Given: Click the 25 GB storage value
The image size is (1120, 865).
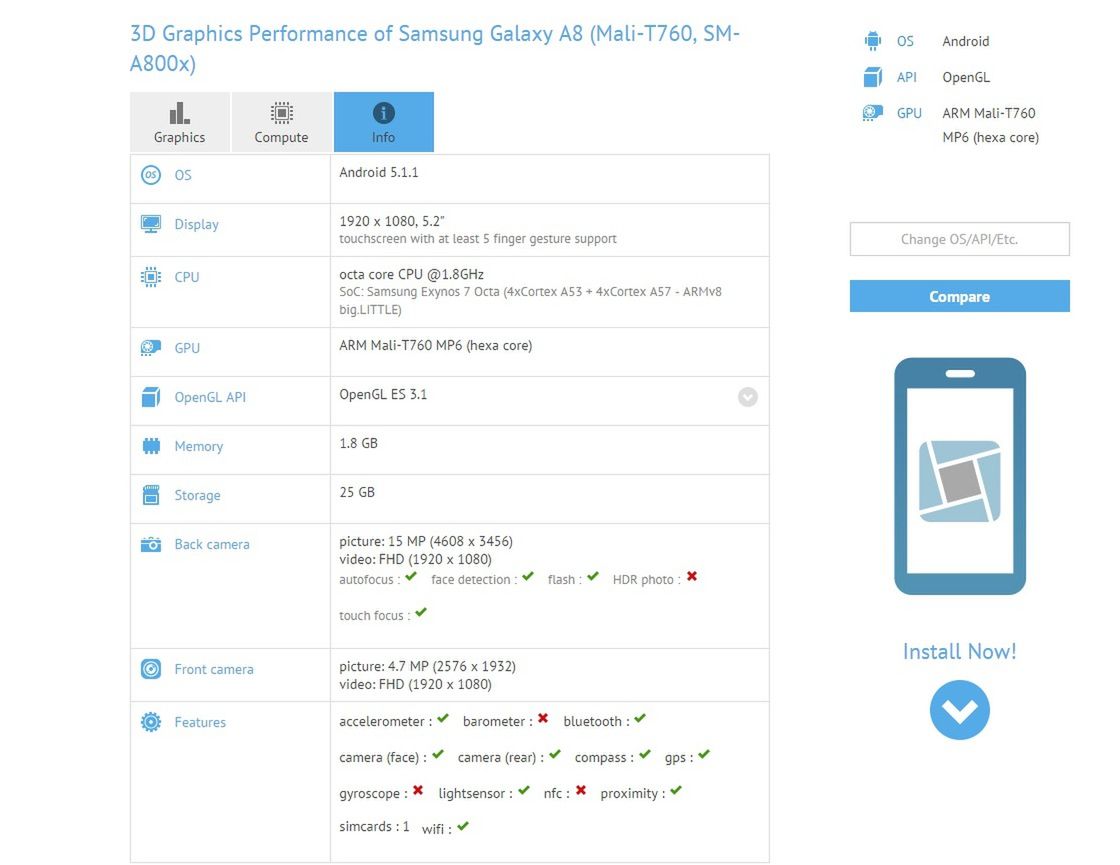Looking at the screenshot, I should coord(357,492).
